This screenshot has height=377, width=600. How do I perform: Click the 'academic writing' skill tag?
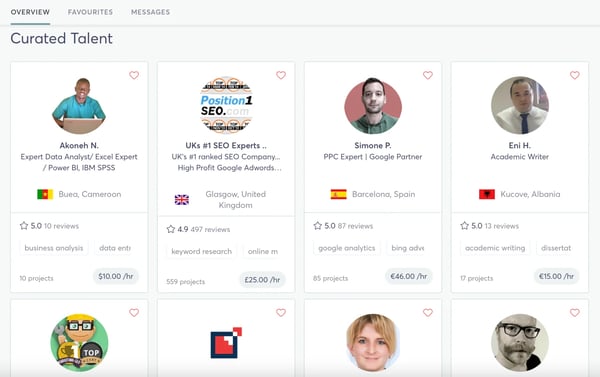[495, 248]
